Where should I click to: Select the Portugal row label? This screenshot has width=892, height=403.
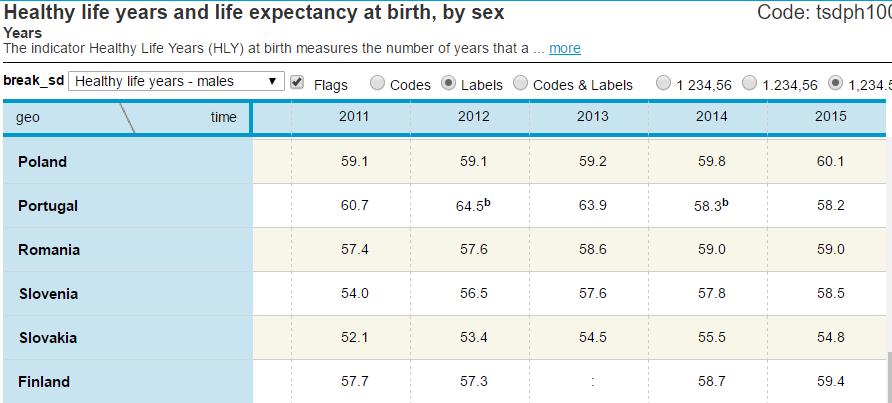(x=48, y=206)
